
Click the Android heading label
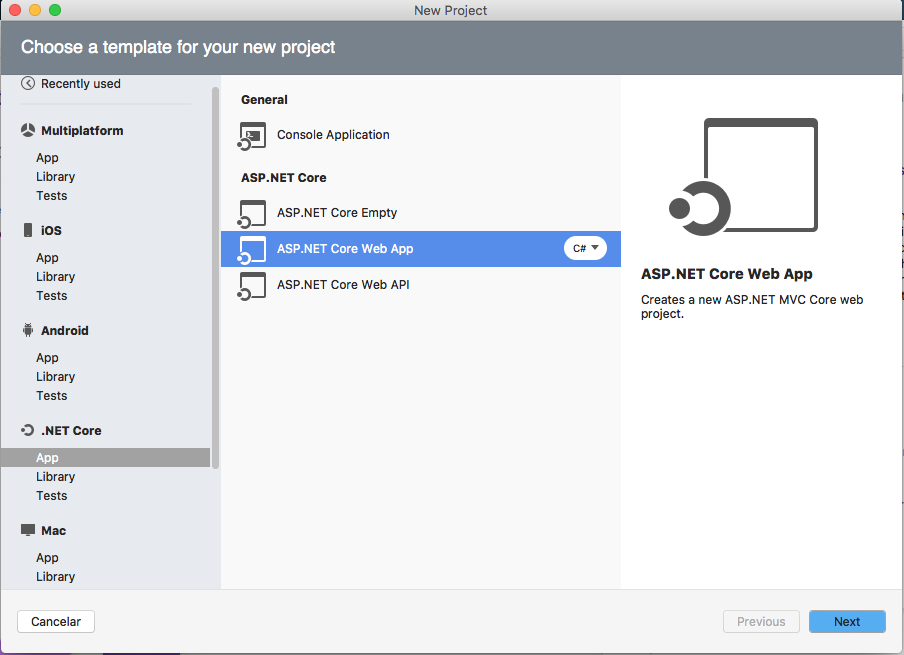(65, 330)
